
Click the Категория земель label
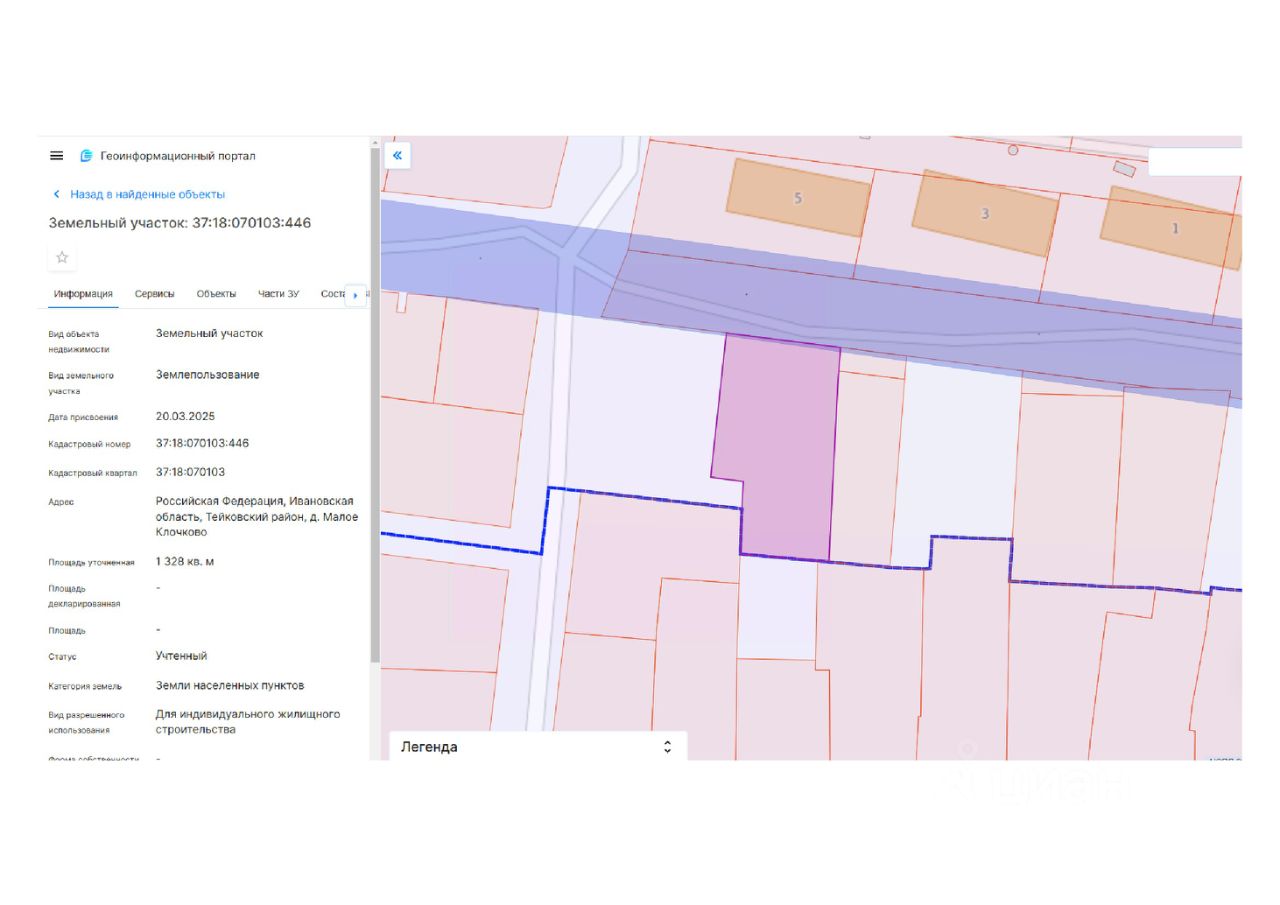[x=85, y=687]
